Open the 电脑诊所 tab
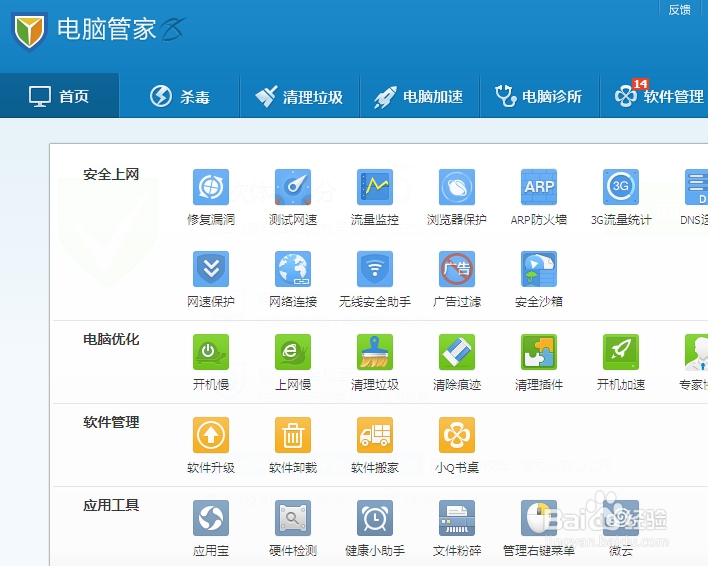Viewport: 708px width, 566px height. tap(539, 96)
